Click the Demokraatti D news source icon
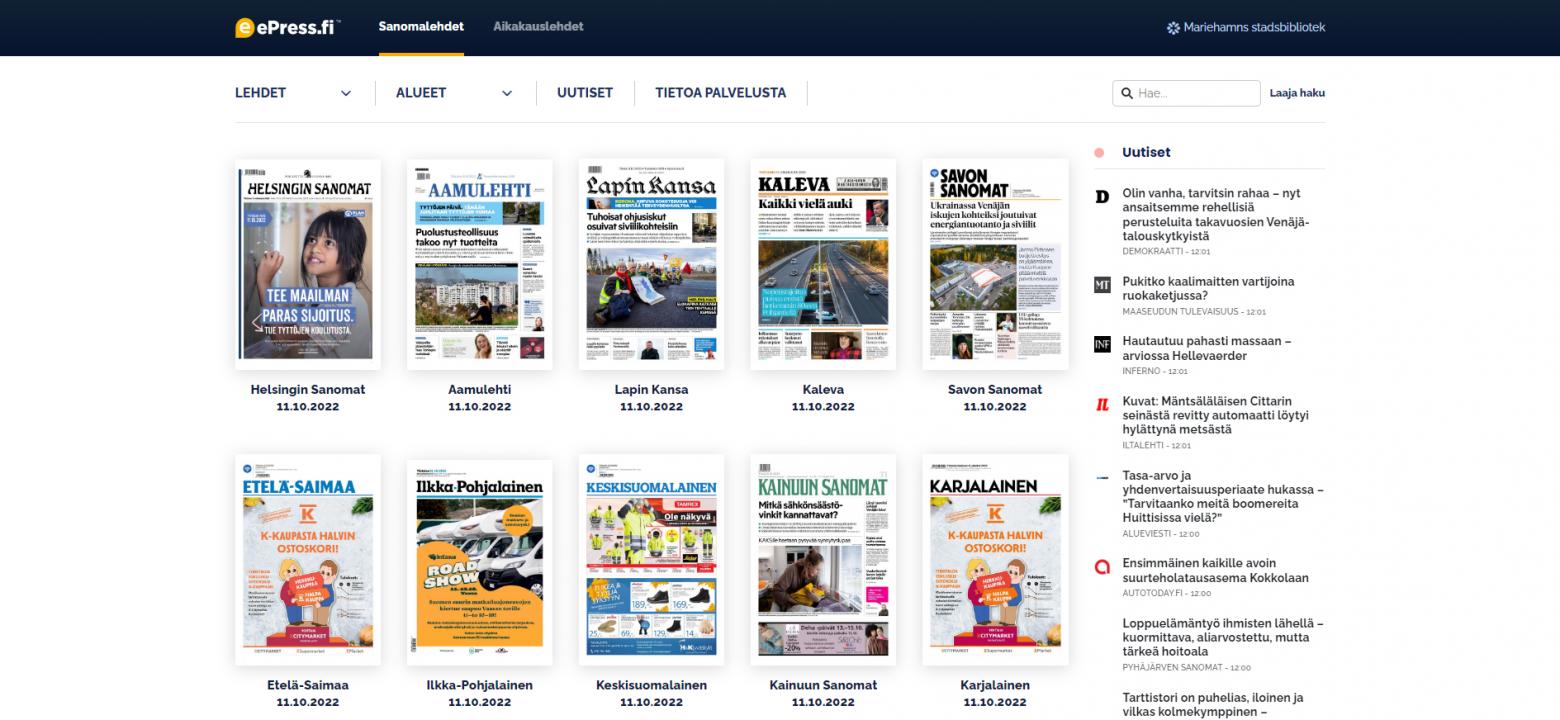 [x=1102, y=197]
